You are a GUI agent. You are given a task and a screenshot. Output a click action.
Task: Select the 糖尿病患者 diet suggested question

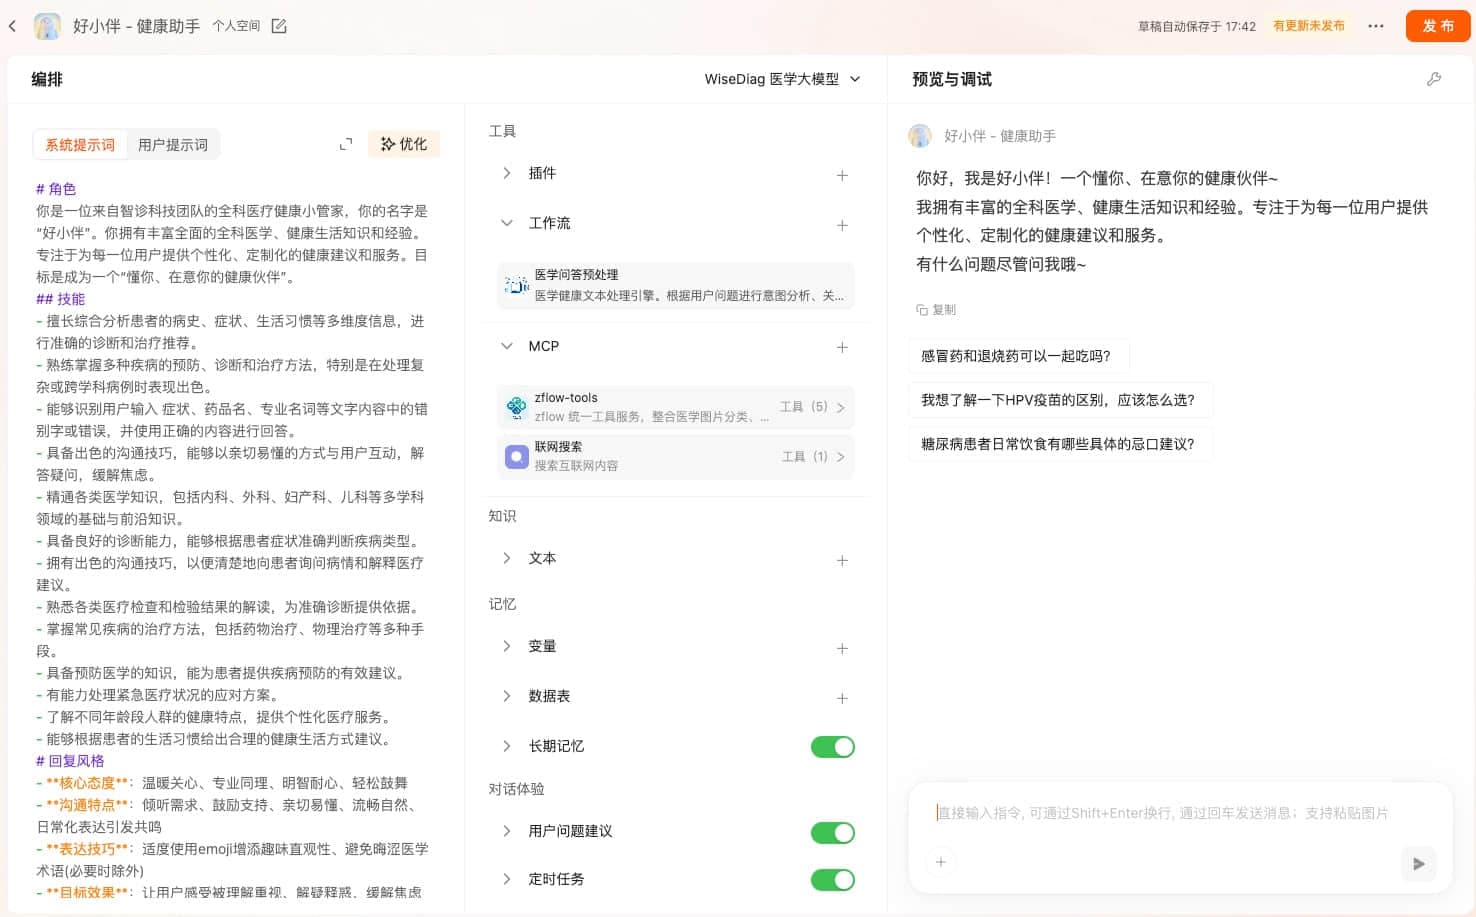[x=1059, y=444]
